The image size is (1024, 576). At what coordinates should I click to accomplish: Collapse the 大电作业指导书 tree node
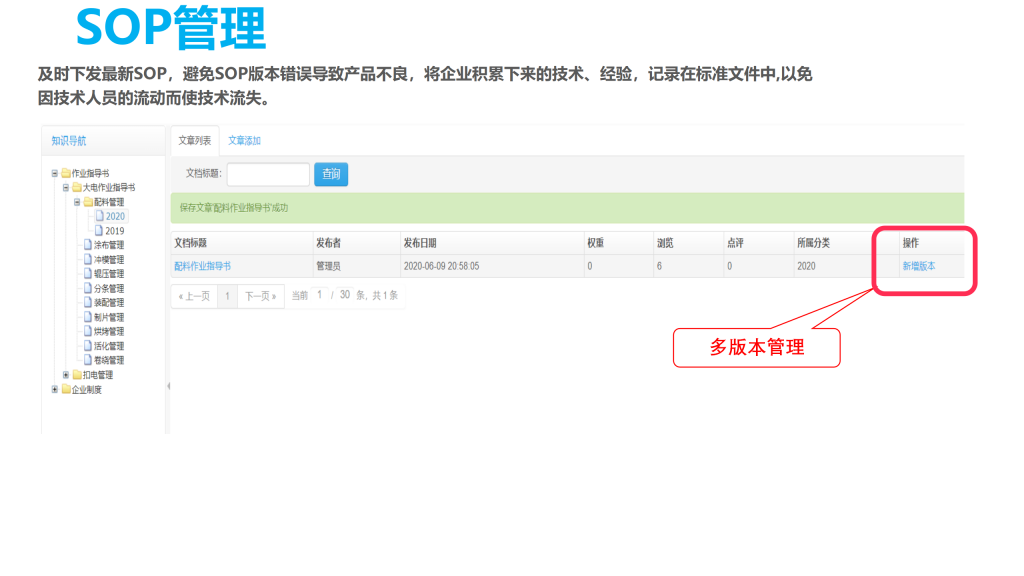[66, 187]
